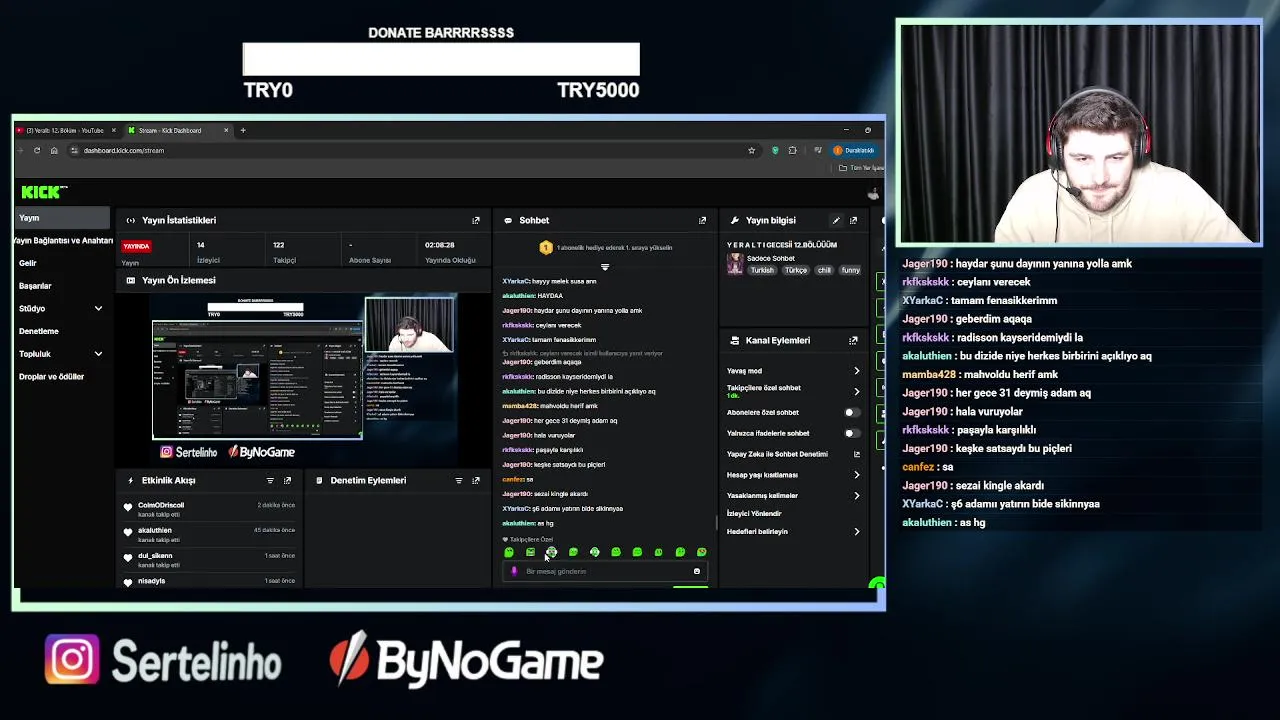1280x720 pixels.
Task: Click the green shield extension icon
Action: [x=775, y=150]
